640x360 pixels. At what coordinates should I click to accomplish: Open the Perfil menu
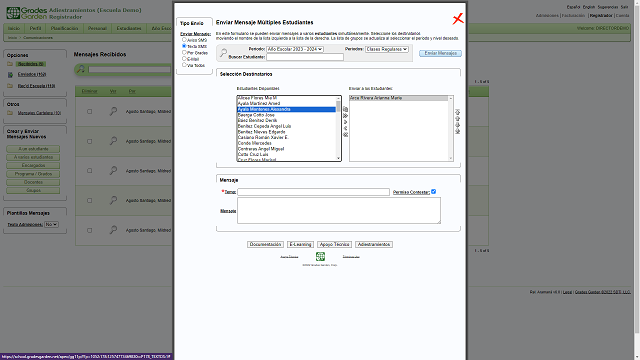[x=36, y=28]
